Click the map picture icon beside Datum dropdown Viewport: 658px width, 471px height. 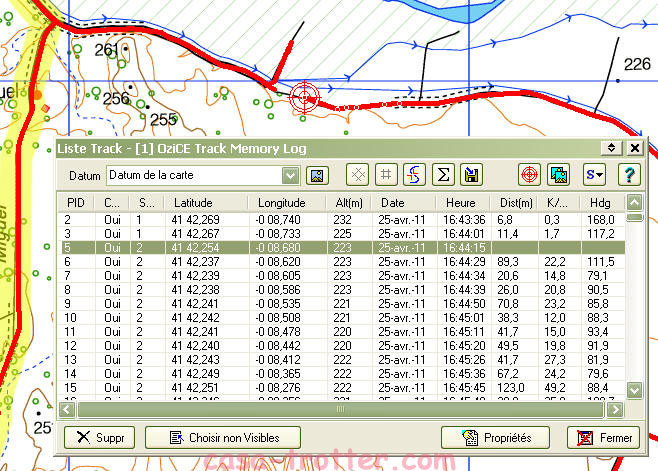[x=317, y=175]
